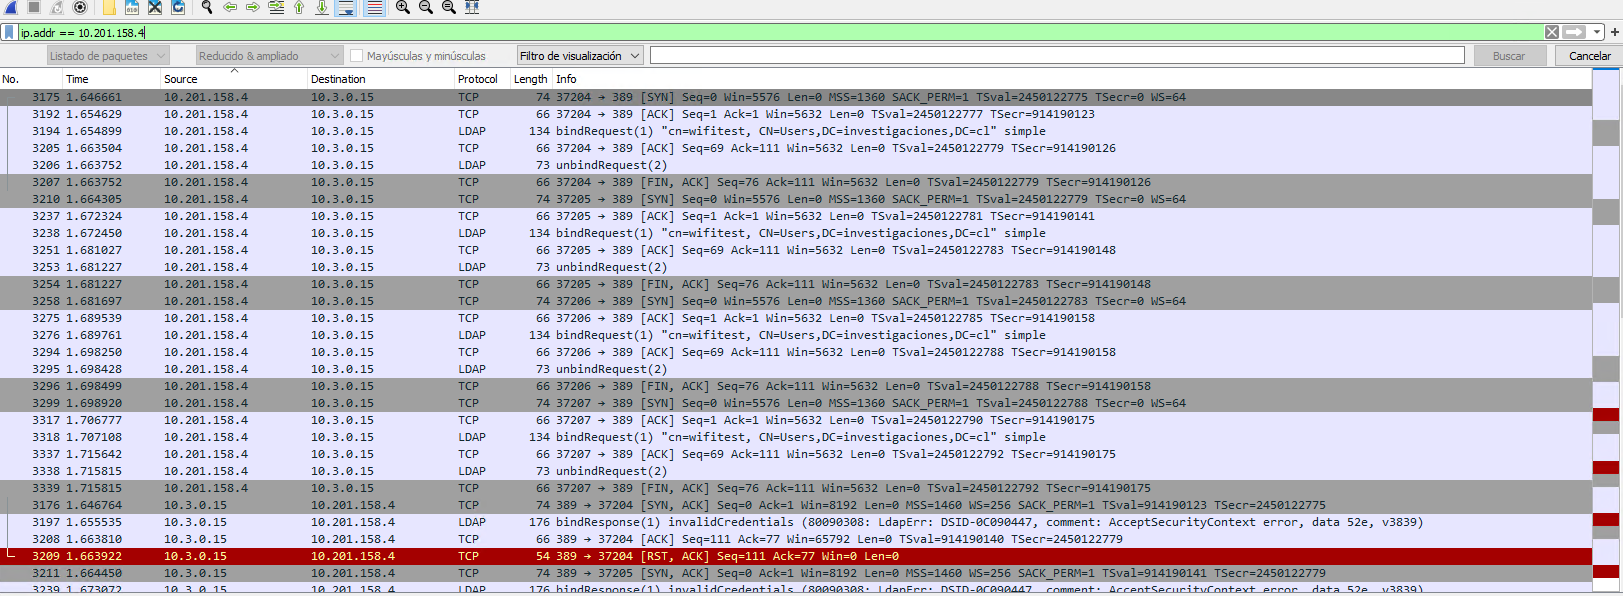The width and height of the screenshot is (1623, 596).
Task: Click the reload capture file icon
Action: [178, 7]
